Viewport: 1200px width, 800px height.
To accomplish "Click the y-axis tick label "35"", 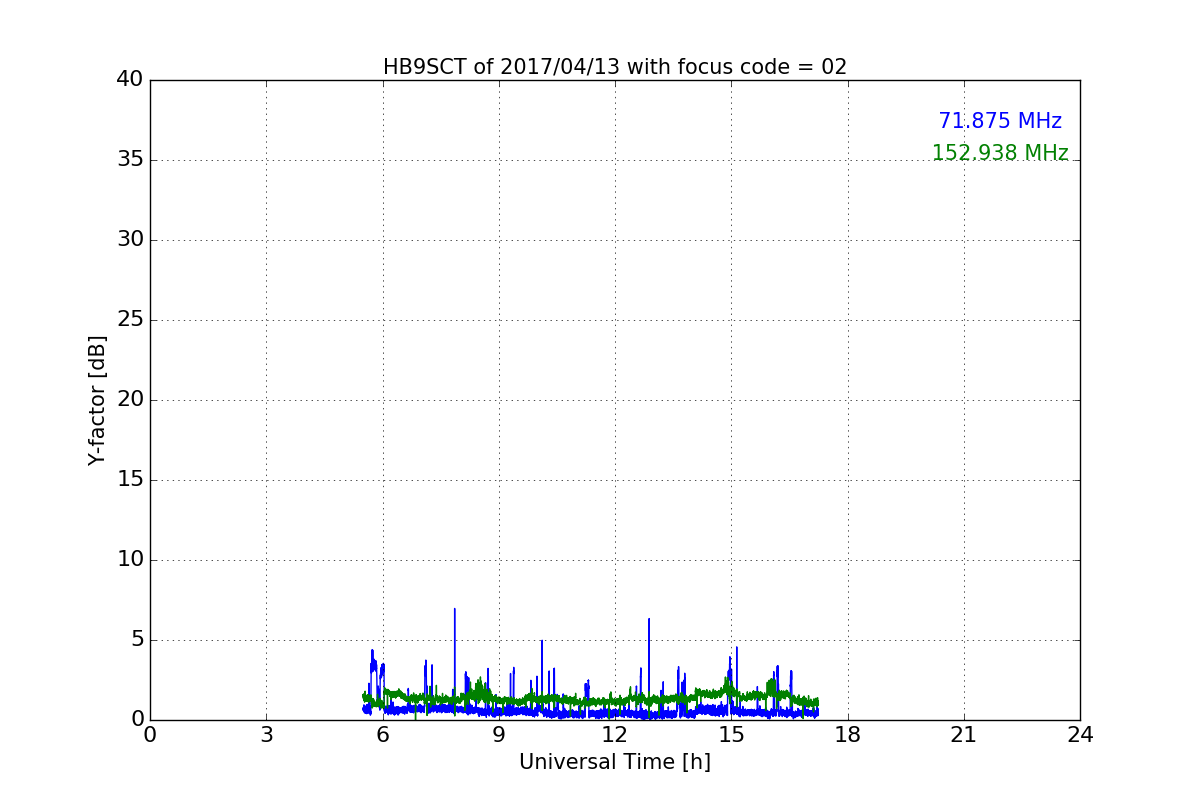I will pos(129,160).
